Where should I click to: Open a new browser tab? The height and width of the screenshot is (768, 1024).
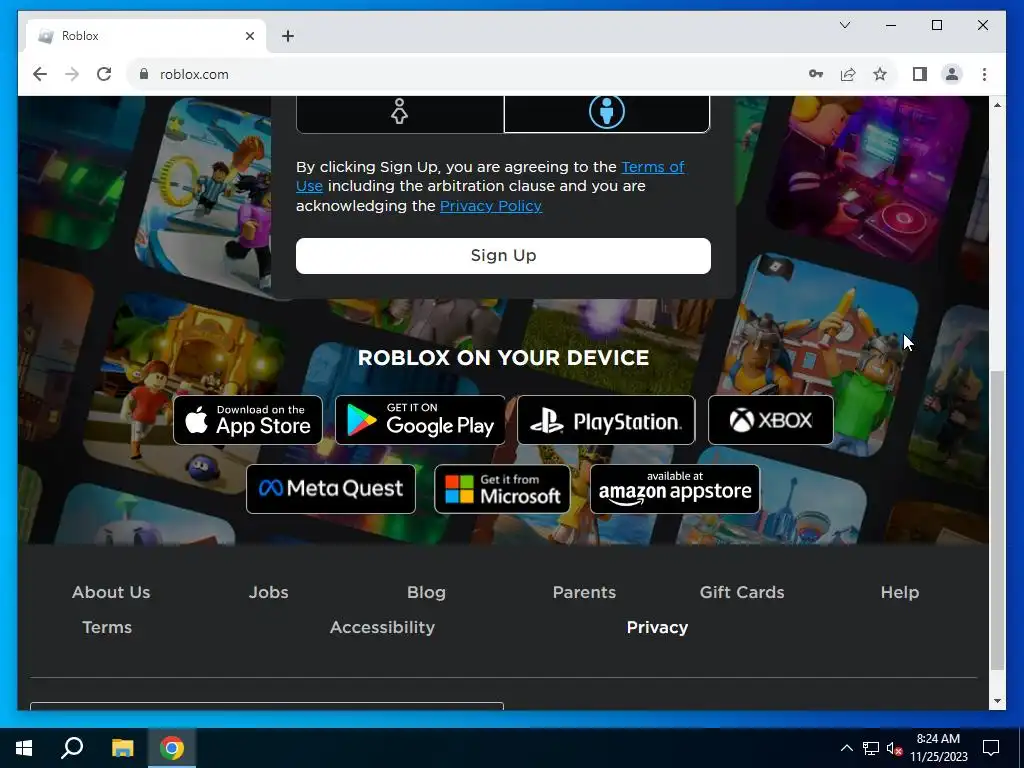[x=288, y=36]
